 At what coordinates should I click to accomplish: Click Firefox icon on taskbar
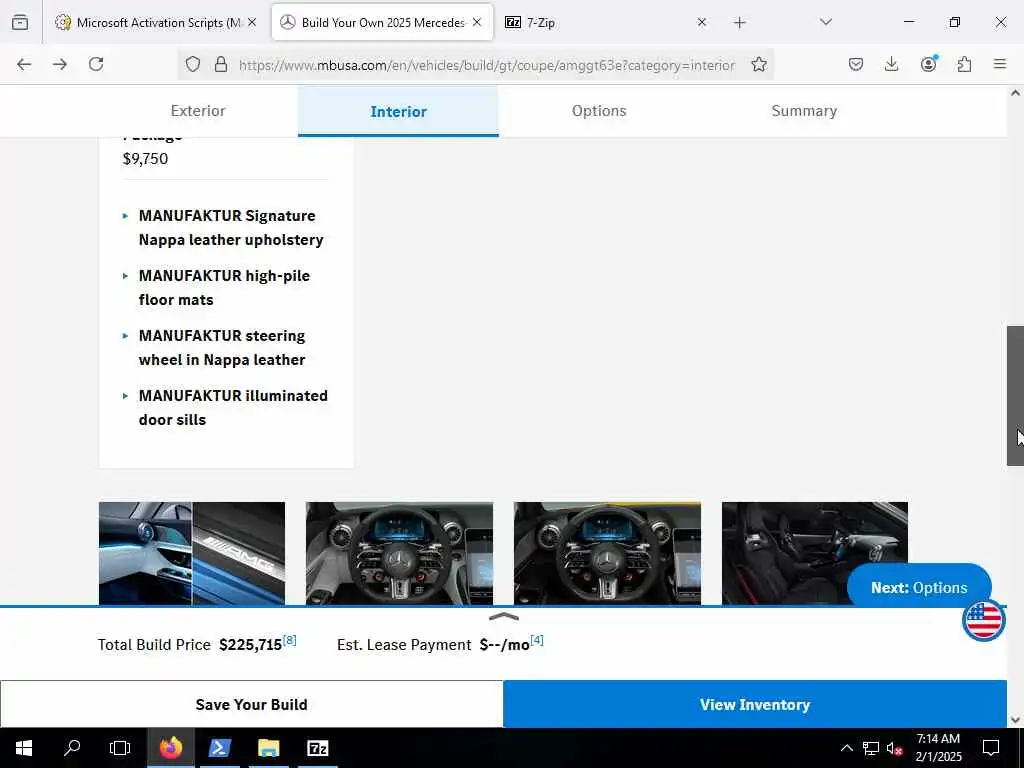tap(170, 748)
